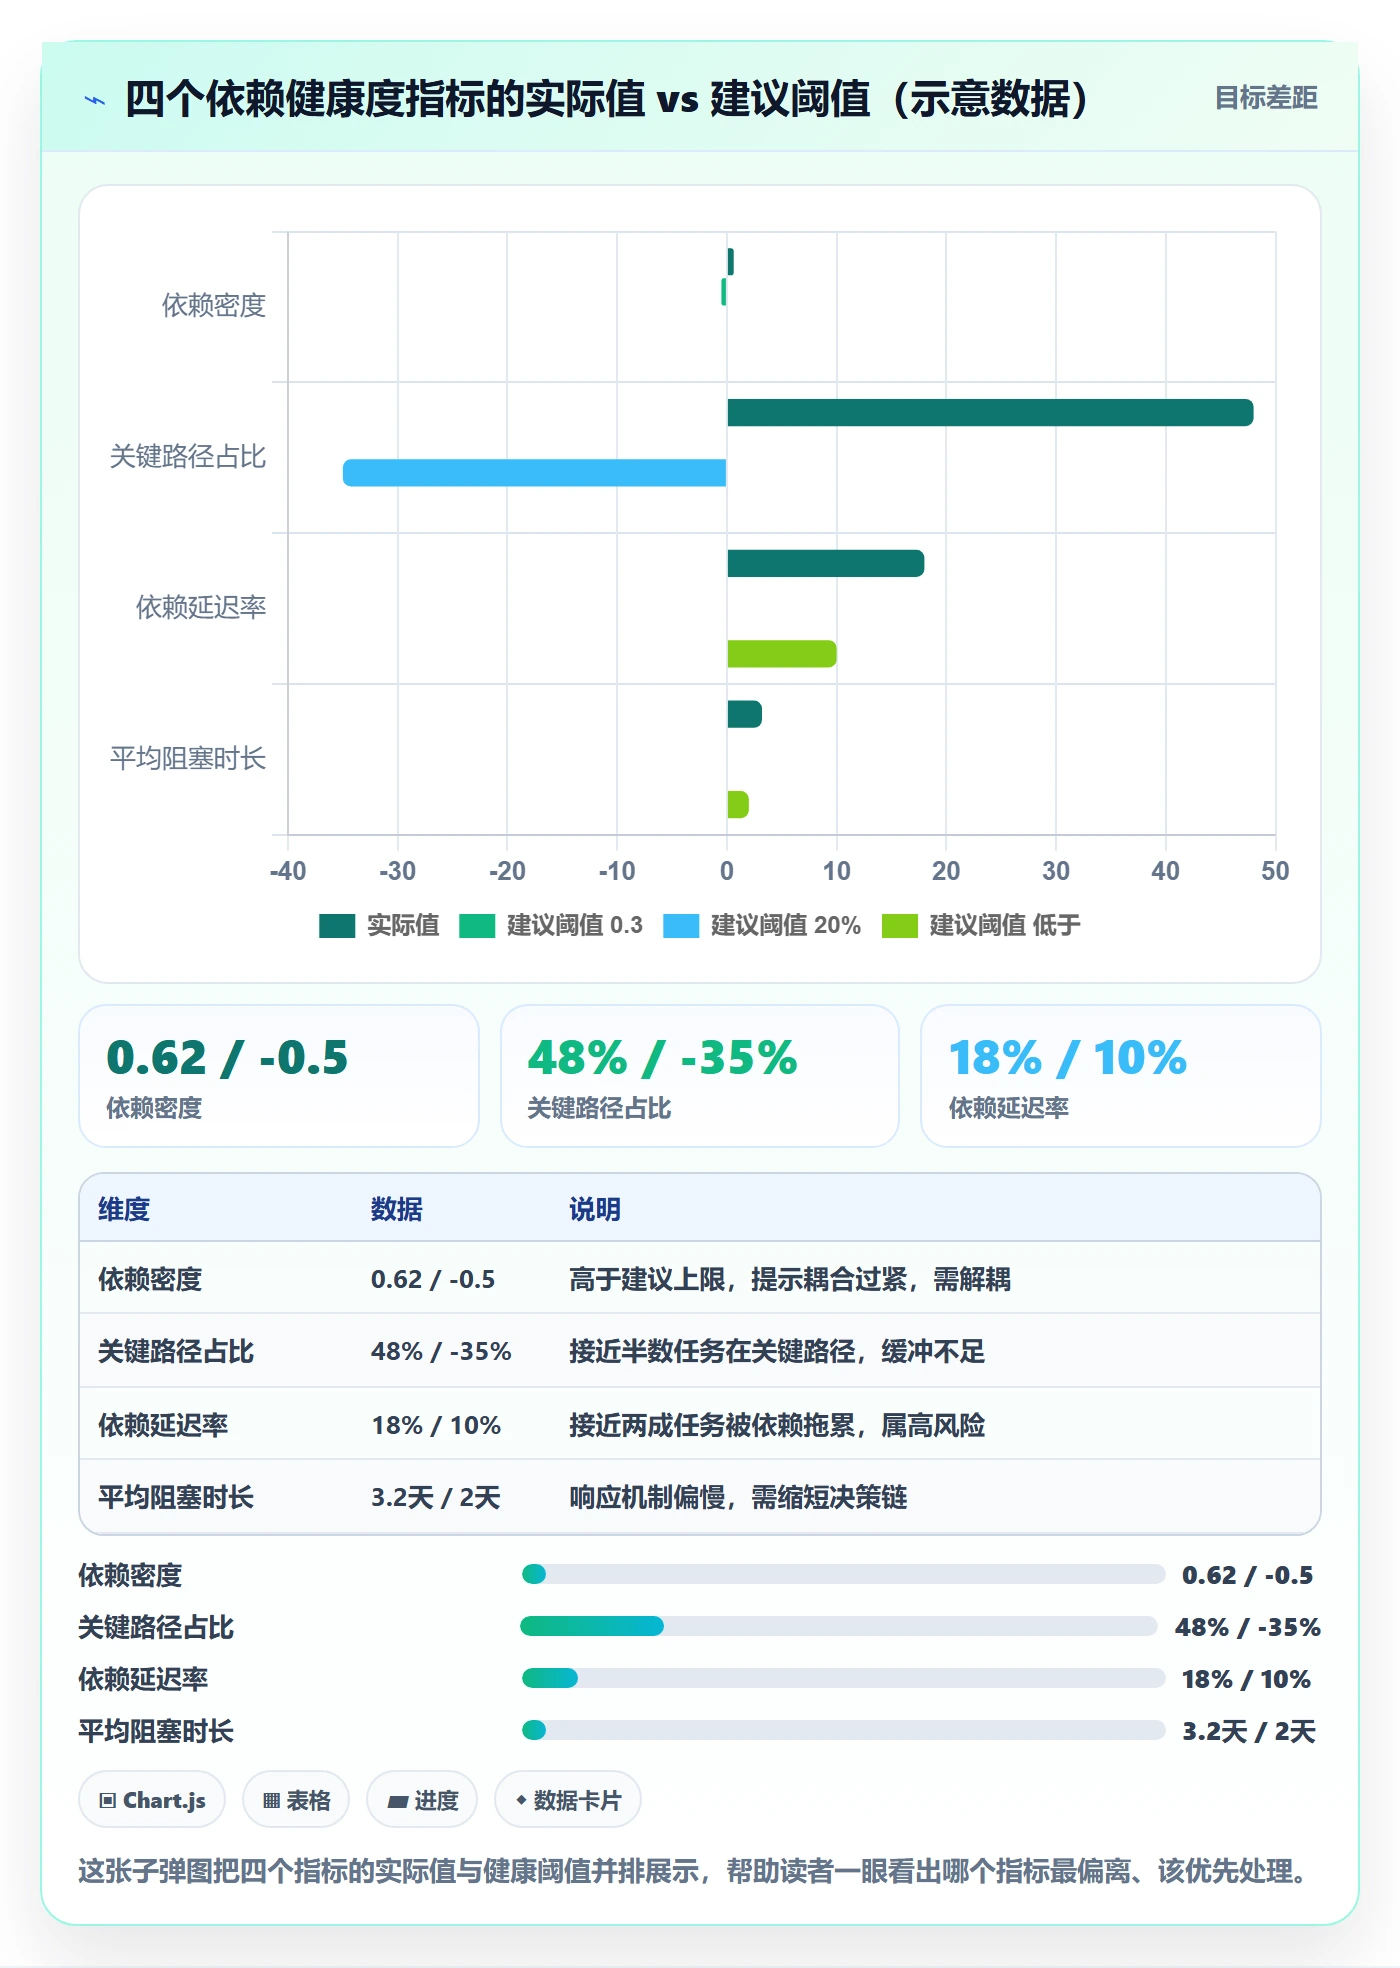Click the lime green 平均阻塞时长 threshold bar
The width and height of the screenshot is (1400, 1968).
[x=738, y=805]
